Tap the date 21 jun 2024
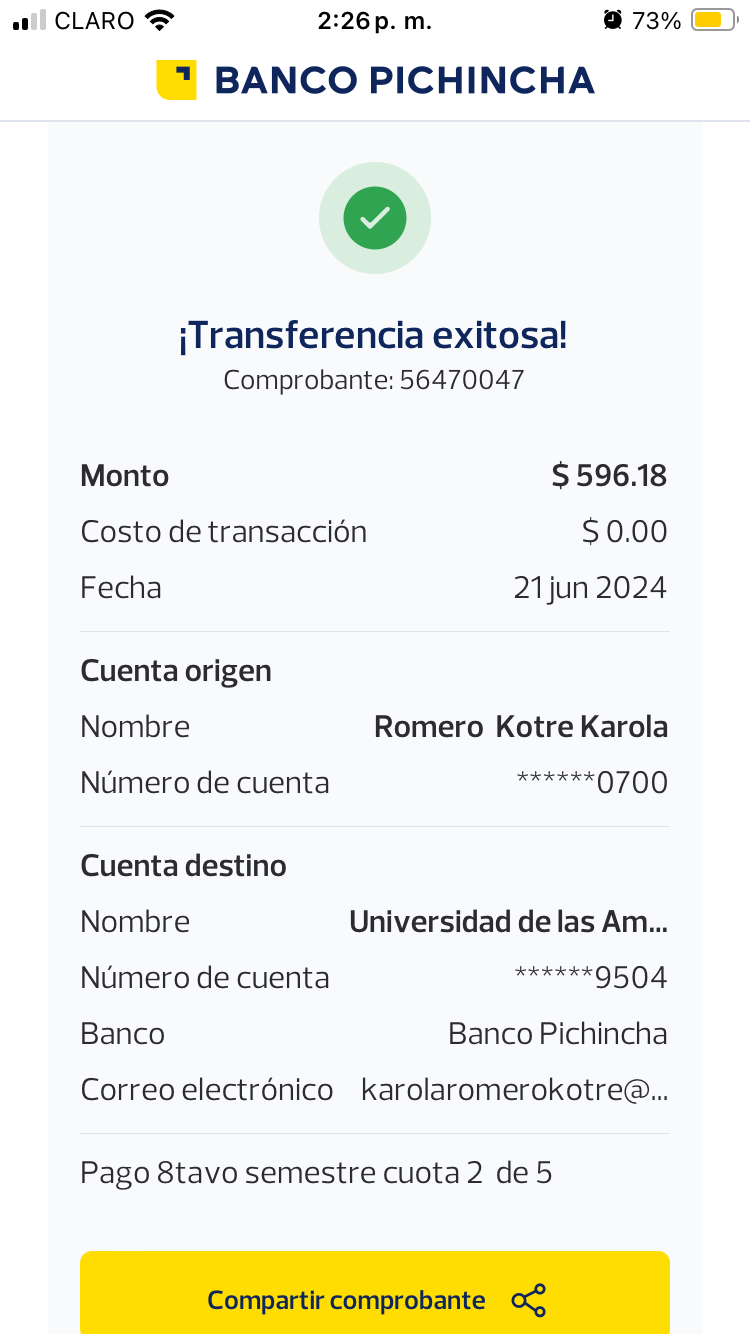Screen dimensions: 750x1334 pyautogui.click(x=590, y=587)
